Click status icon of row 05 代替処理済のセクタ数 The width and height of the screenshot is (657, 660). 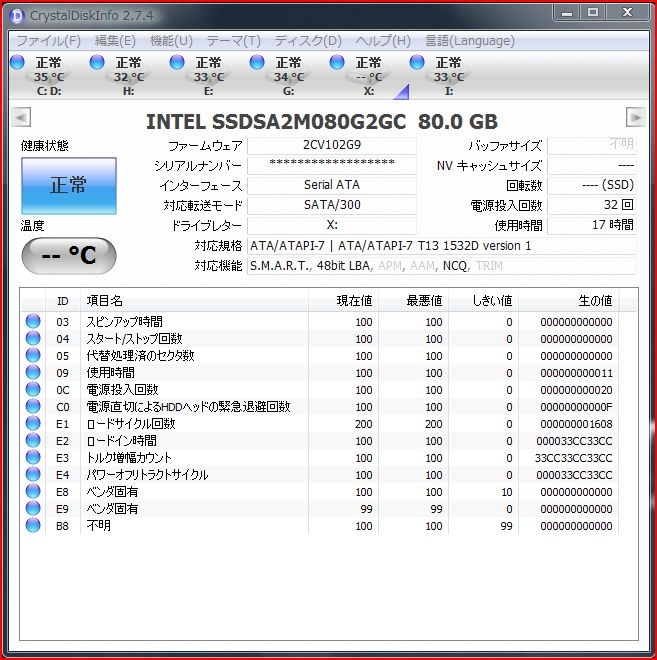(x=33, y=355)
